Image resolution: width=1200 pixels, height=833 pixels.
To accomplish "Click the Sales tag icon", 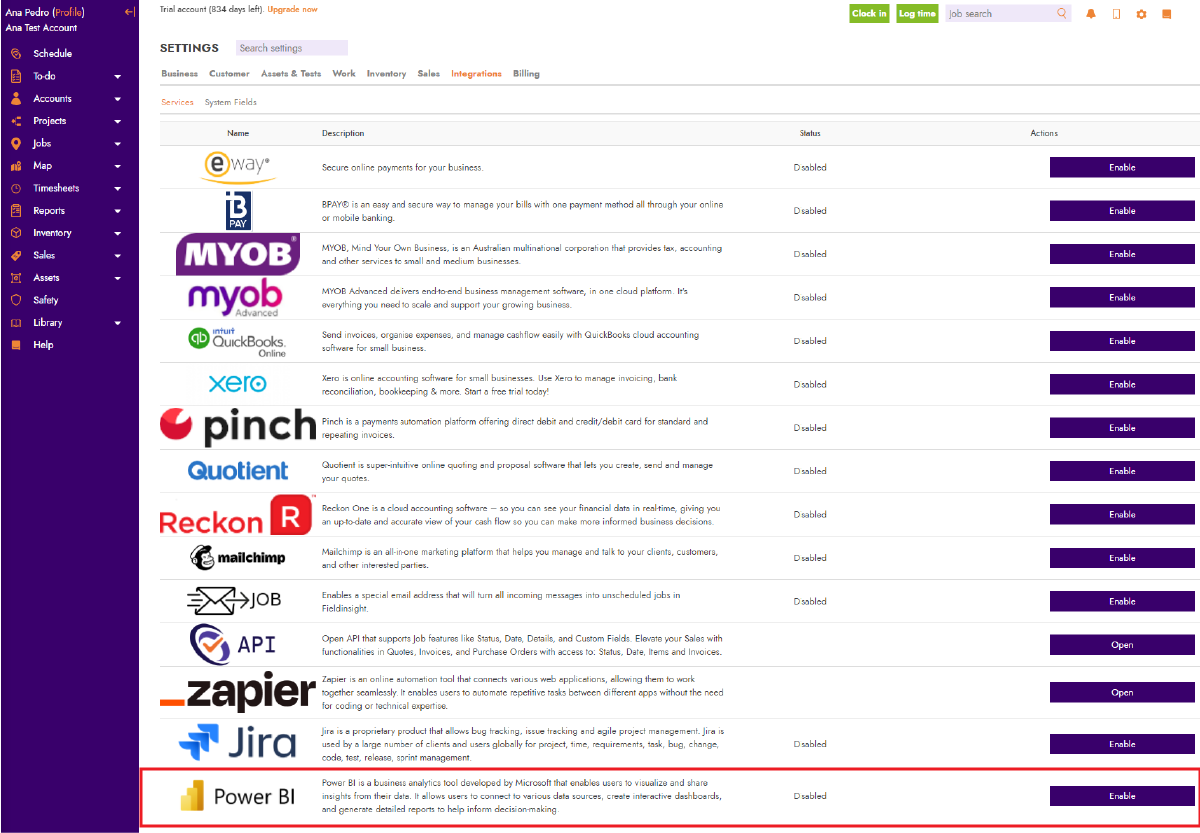I will point(15,255).
